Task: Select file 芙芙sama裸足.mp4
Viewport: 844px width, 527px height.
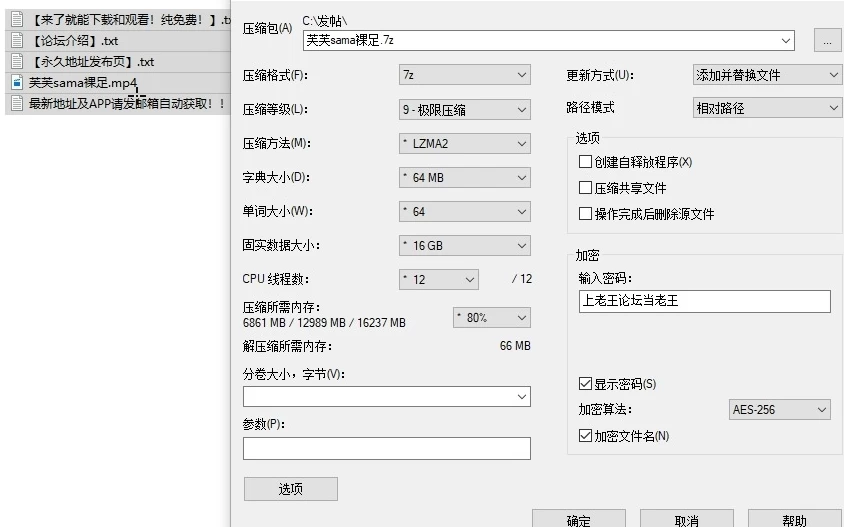Action: [117, 82]
